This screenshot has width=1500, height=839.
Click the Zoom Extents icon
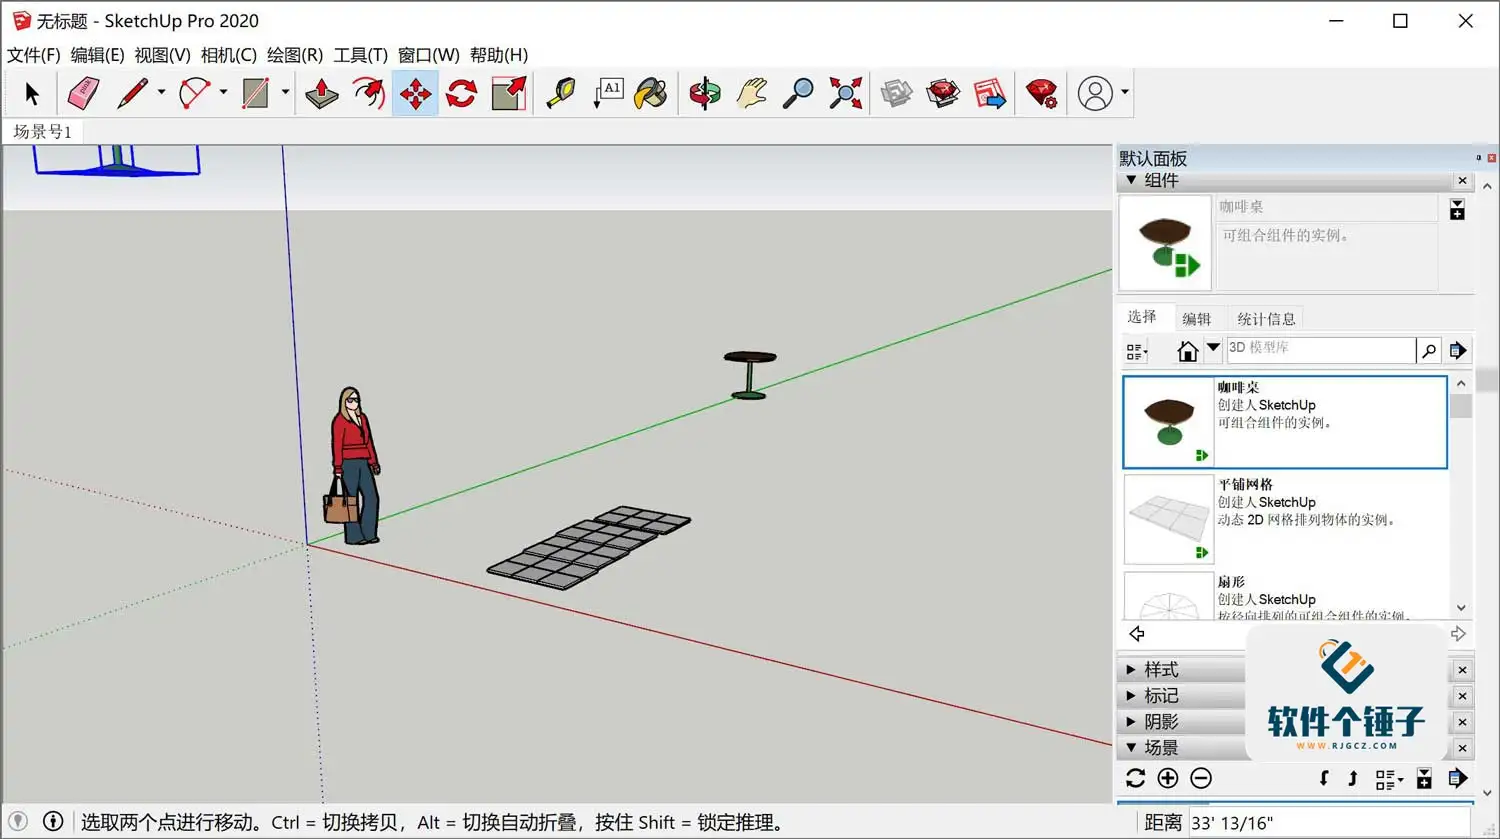(x=845, y=92)
